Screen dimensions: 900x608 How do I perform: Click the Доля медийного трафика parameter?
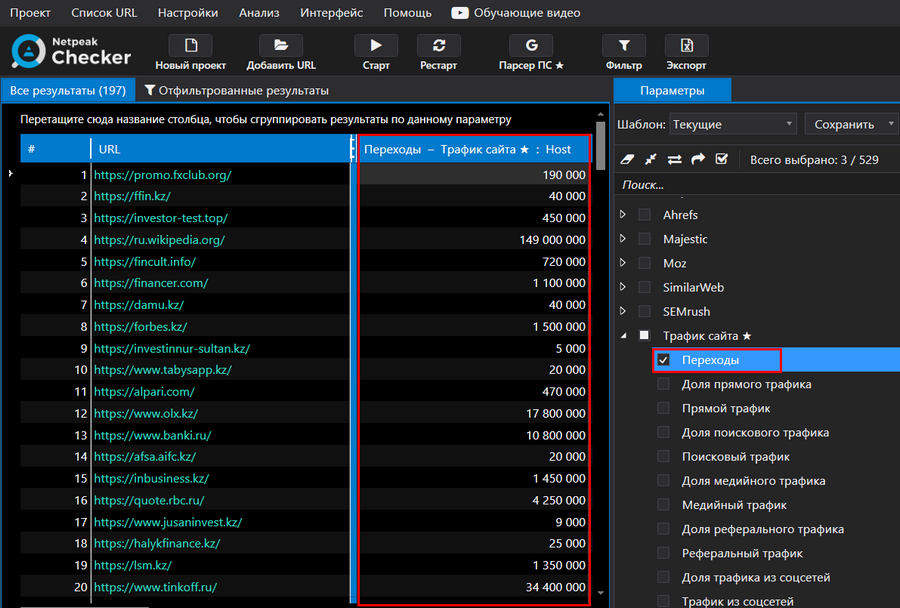point(753,481)
